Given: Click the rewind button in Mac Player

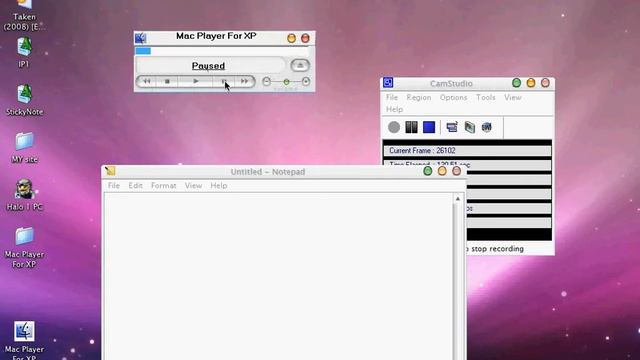Looking at the screenshot, I should [147, 81].
